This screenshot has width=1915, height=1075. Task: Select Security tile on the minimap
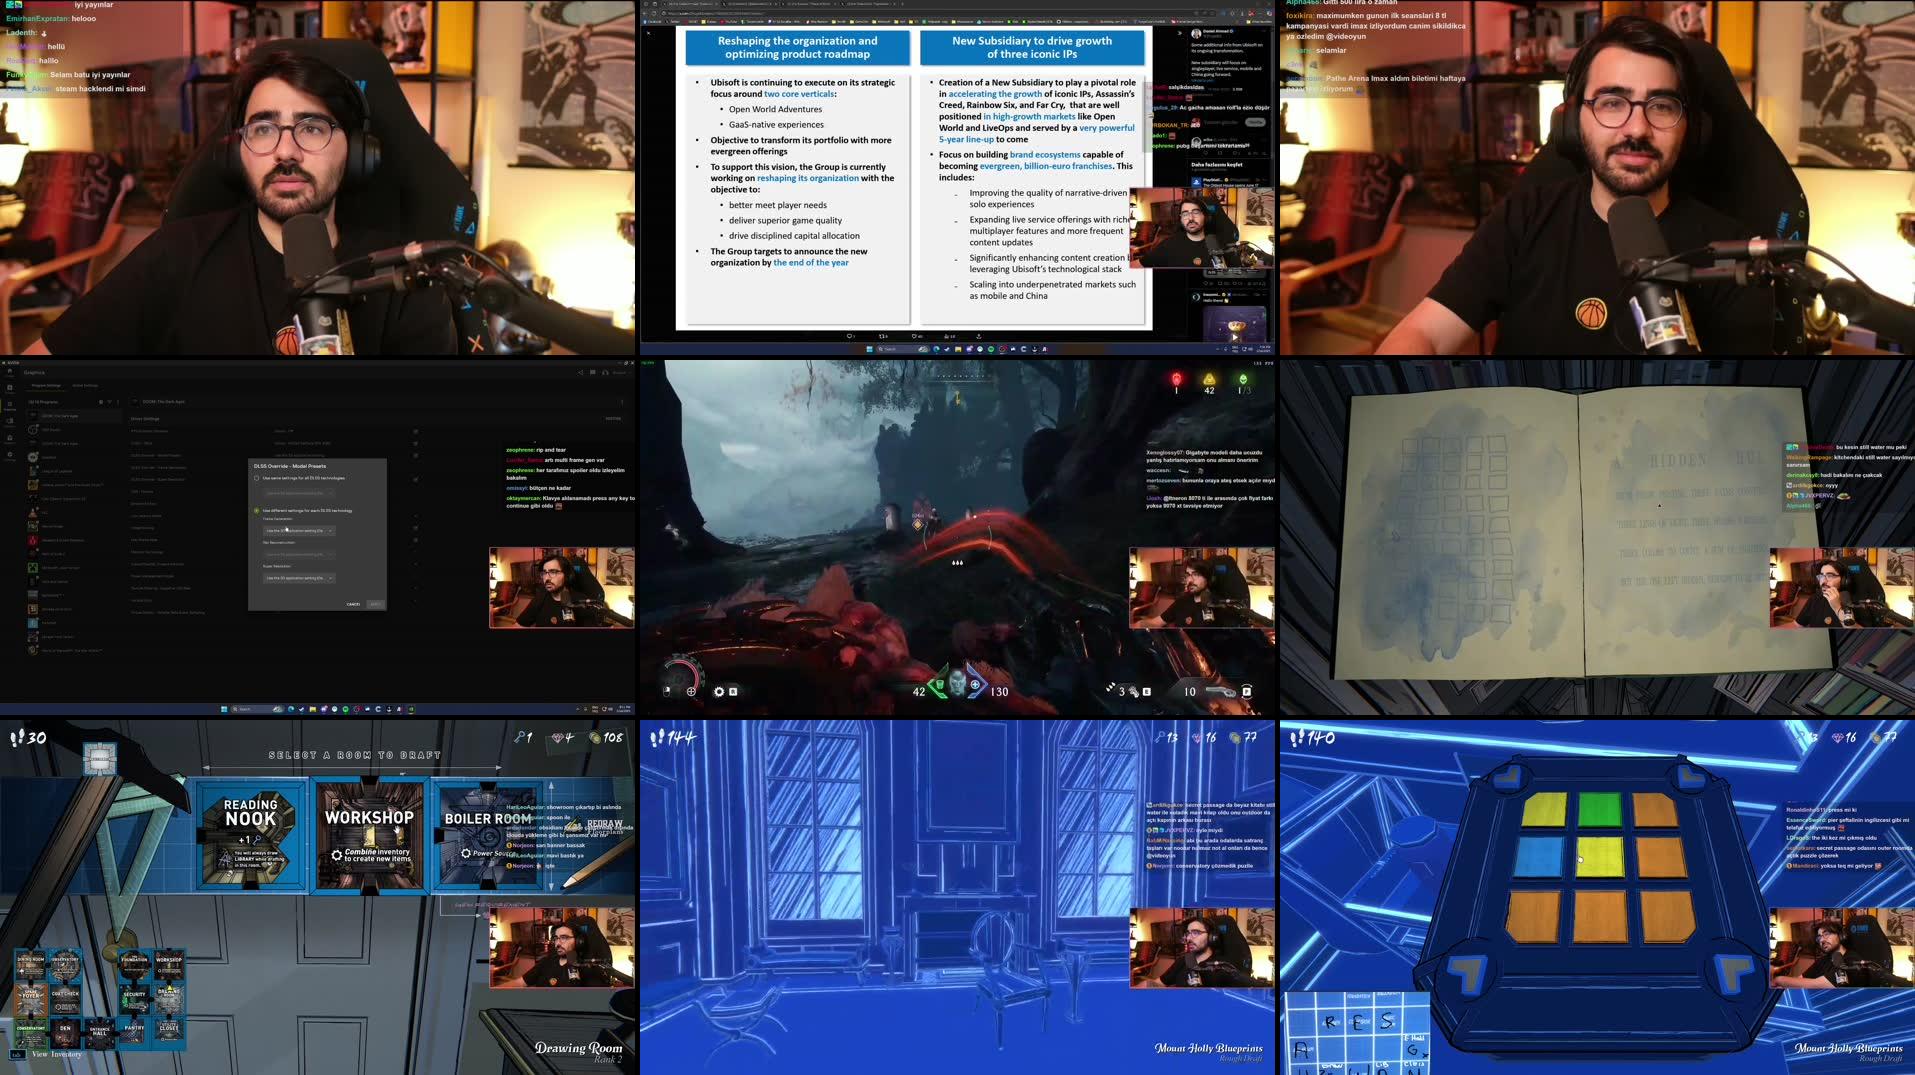[x=134, y=999]
